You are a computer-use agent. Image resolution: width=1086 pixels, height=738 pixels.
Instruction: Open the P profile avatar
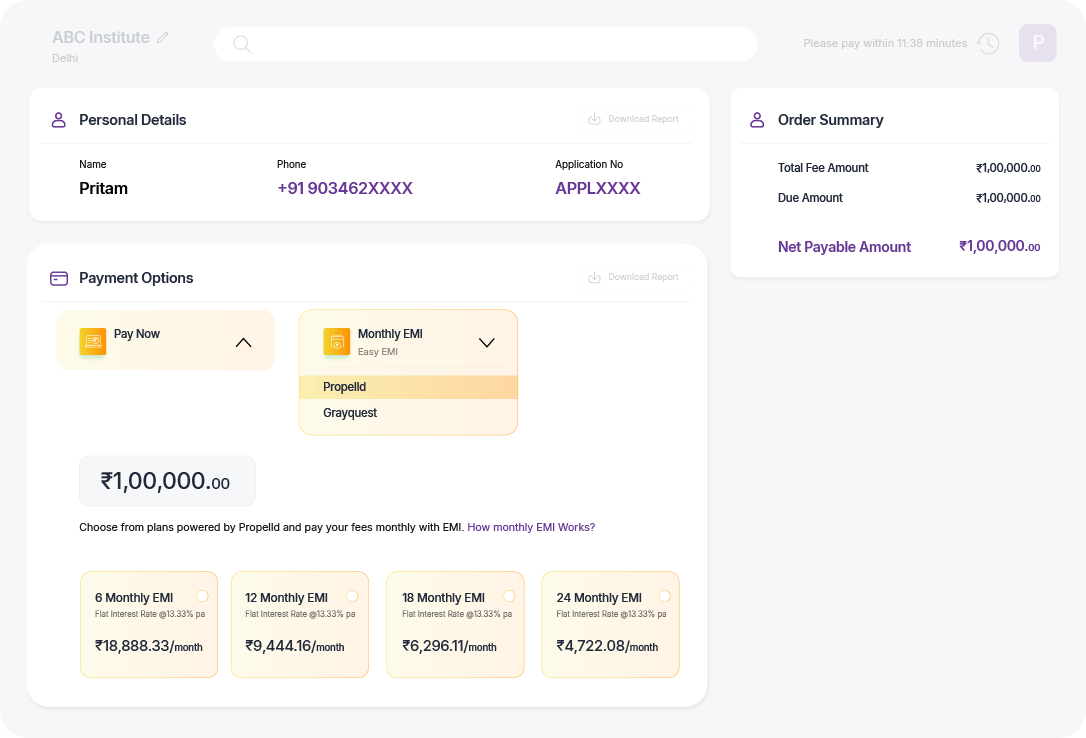[x=1038, y=43]
